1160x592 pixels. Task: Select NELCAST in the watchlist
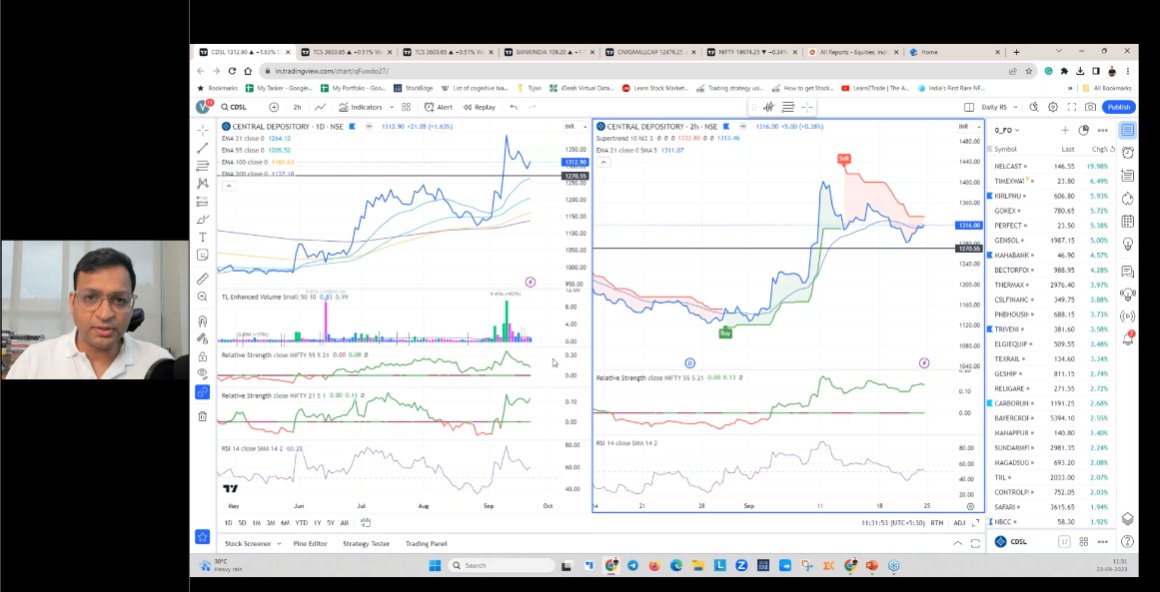pyautogui.click(x=1051, y=166)
